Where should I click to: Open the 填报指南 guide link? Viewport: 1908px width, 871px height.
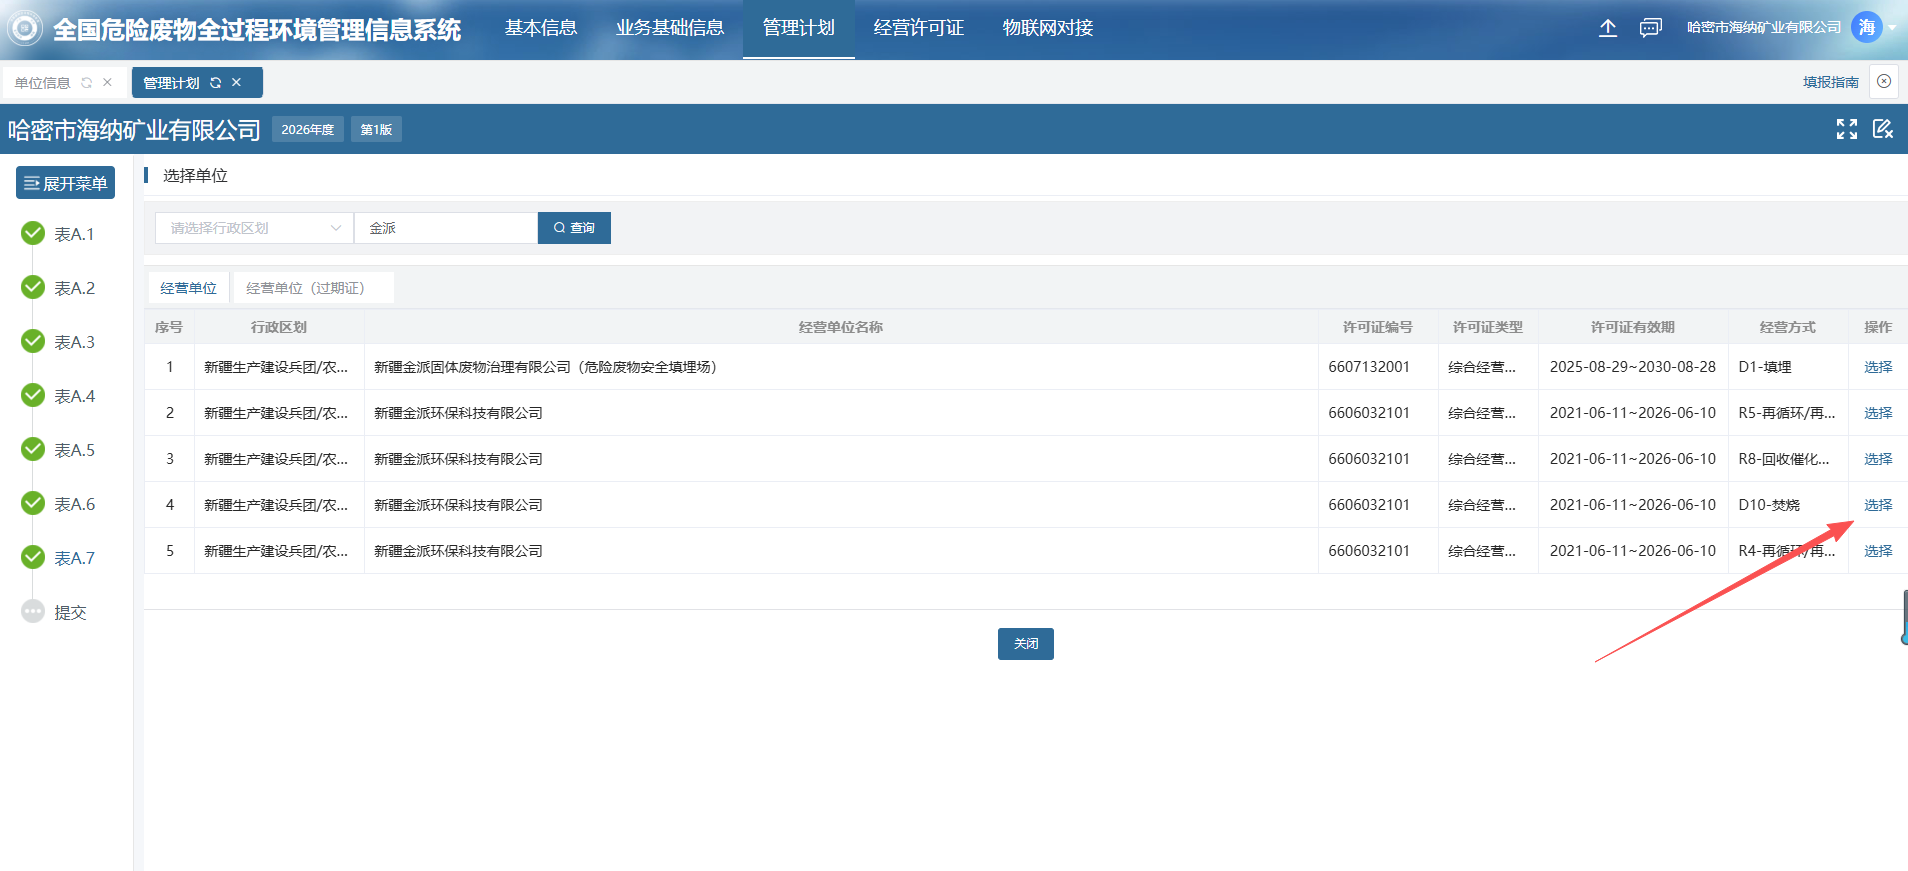coord(1830,82)
